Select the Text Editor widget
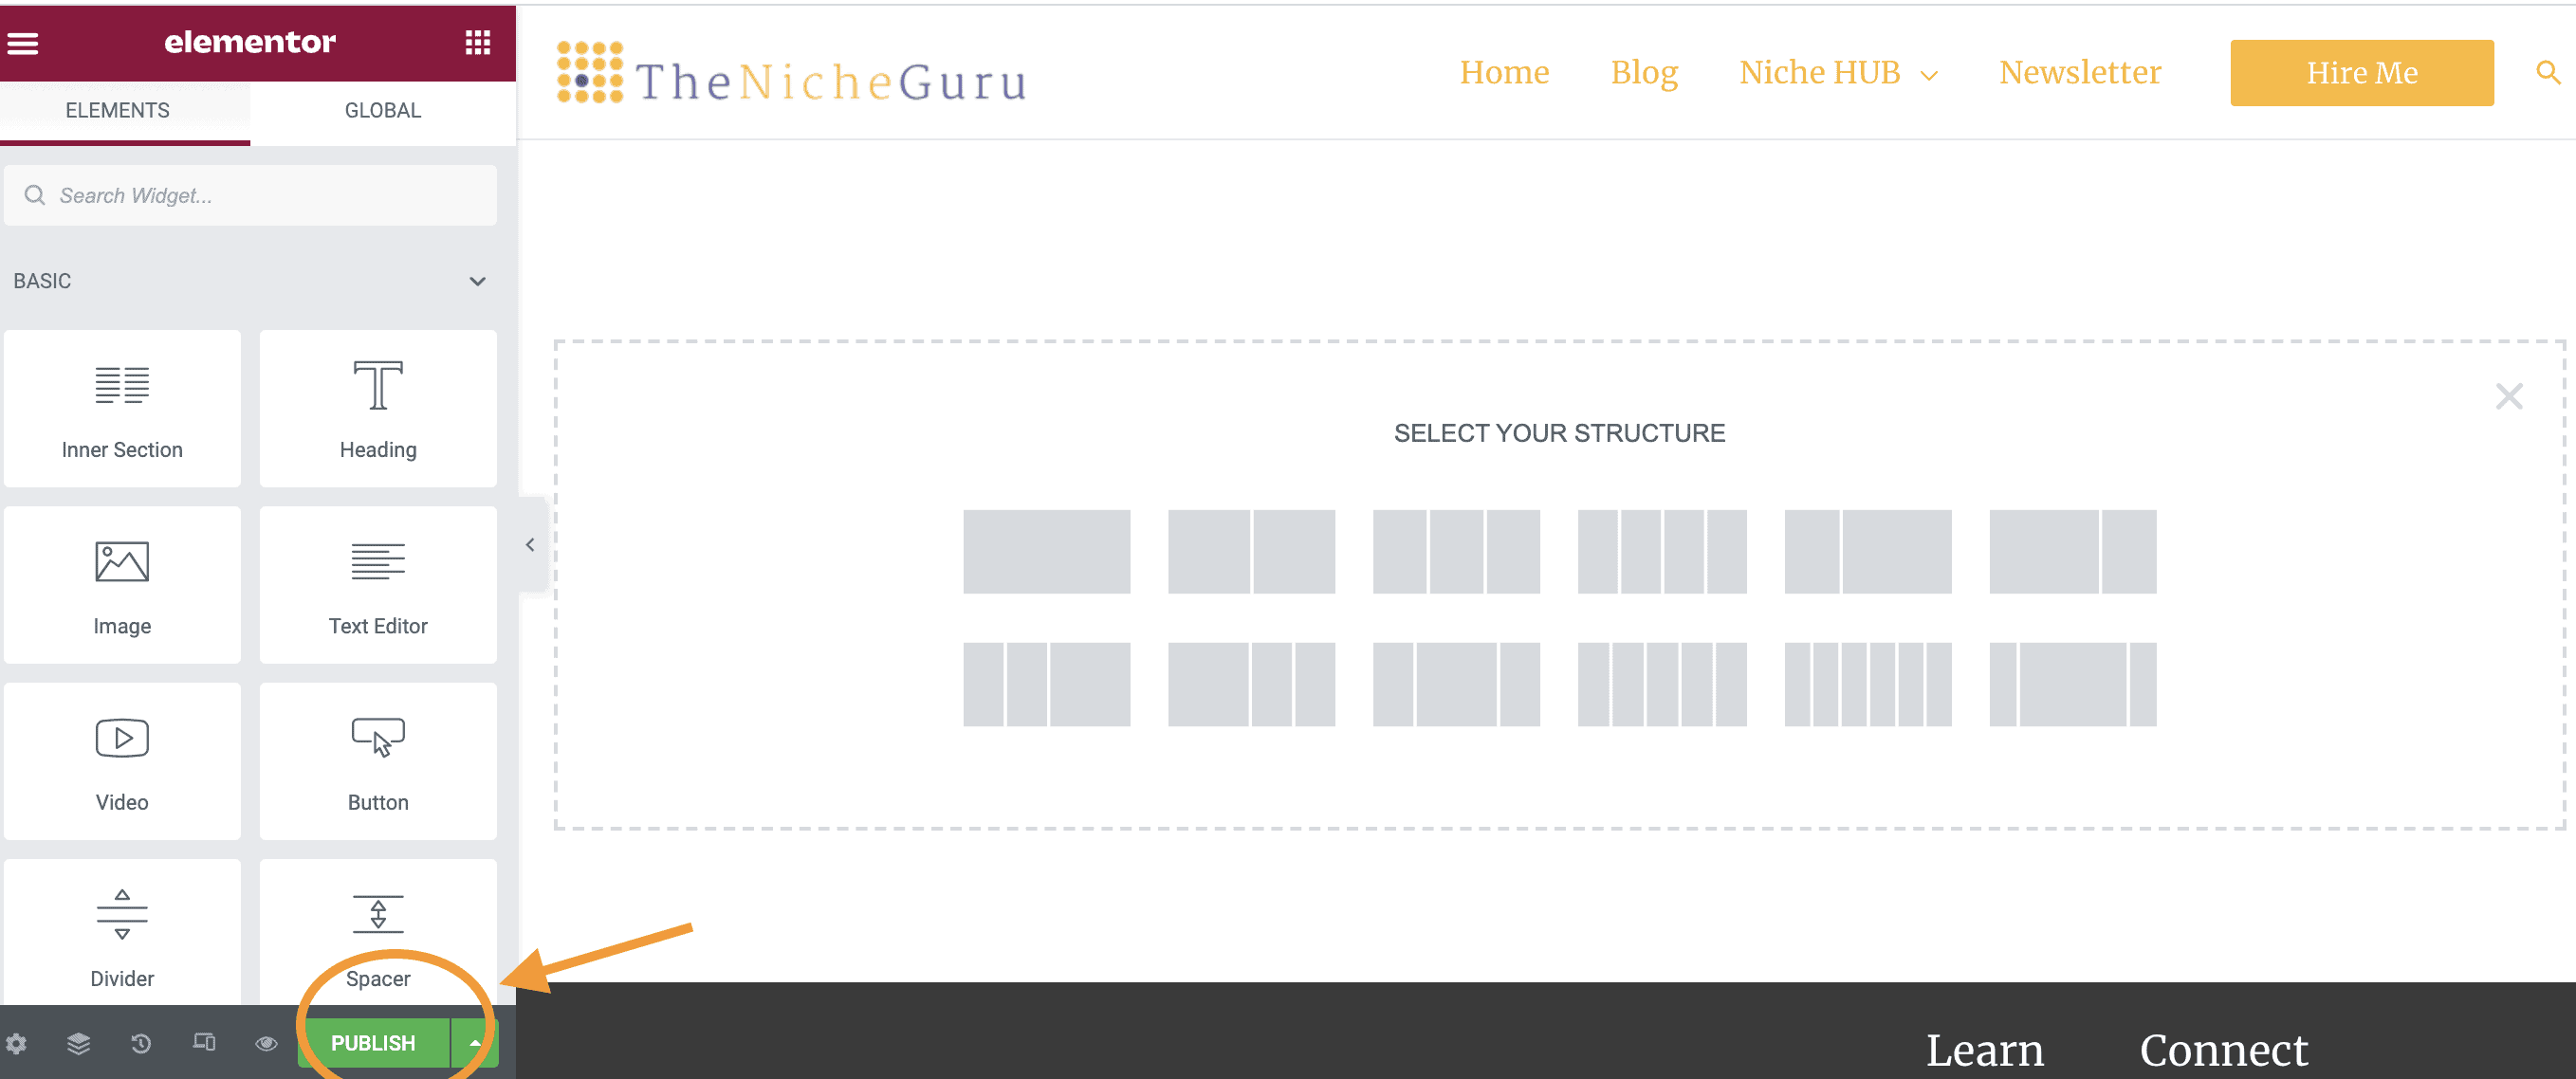The image size is (2576, 1079). (x=378, y=585)
